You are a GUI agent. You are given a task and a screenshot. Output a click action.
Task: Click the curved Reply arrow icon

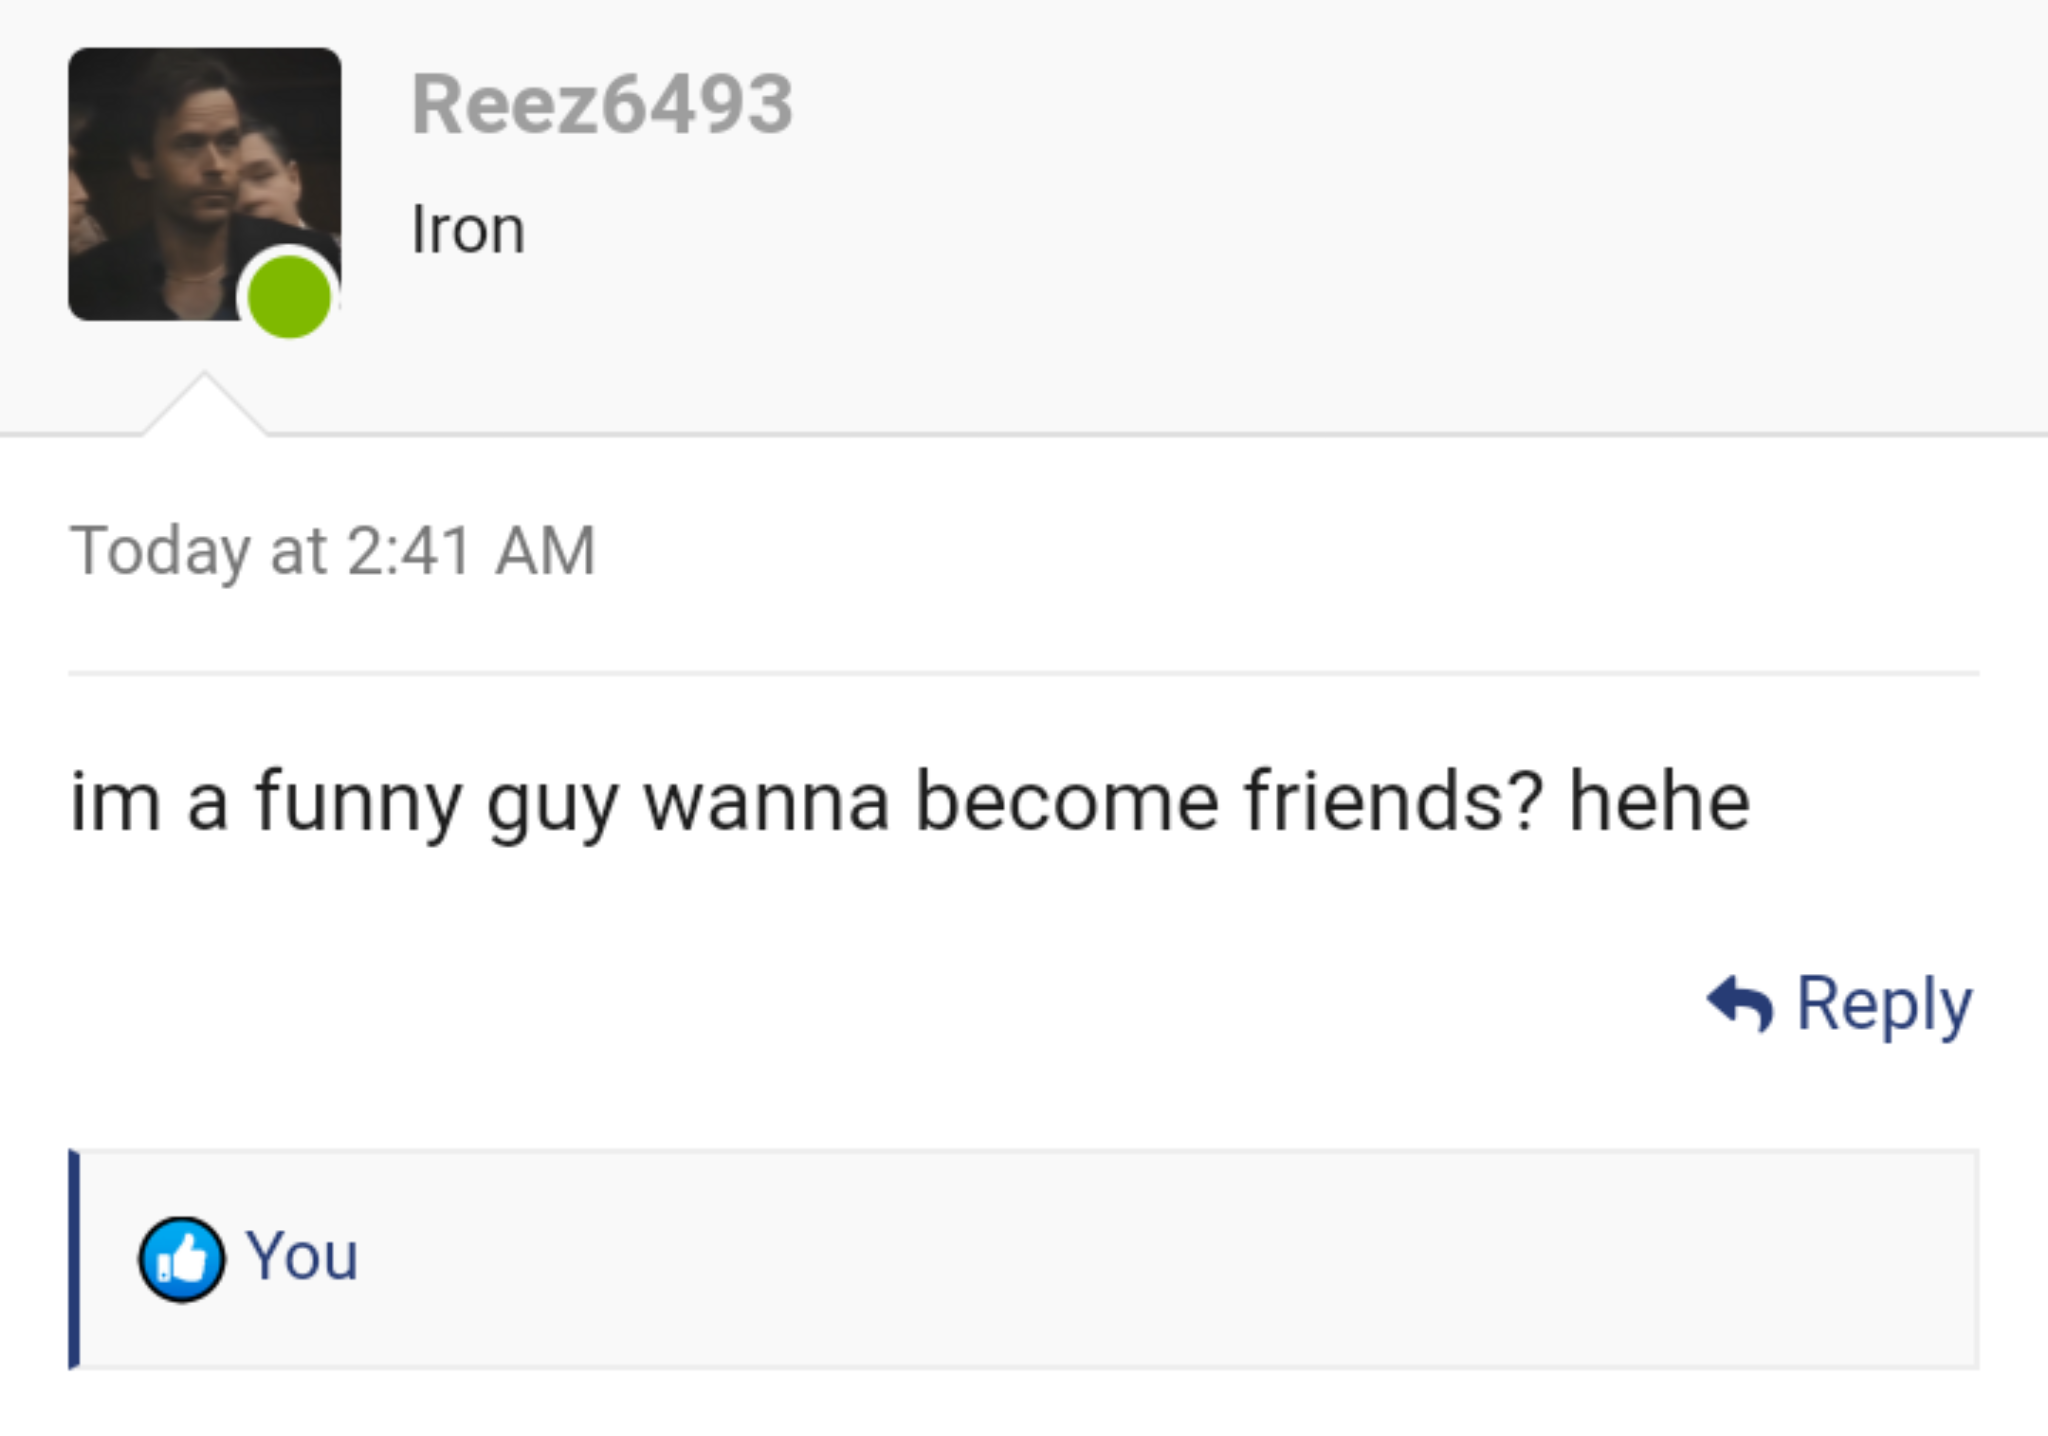[1740, 1003]
